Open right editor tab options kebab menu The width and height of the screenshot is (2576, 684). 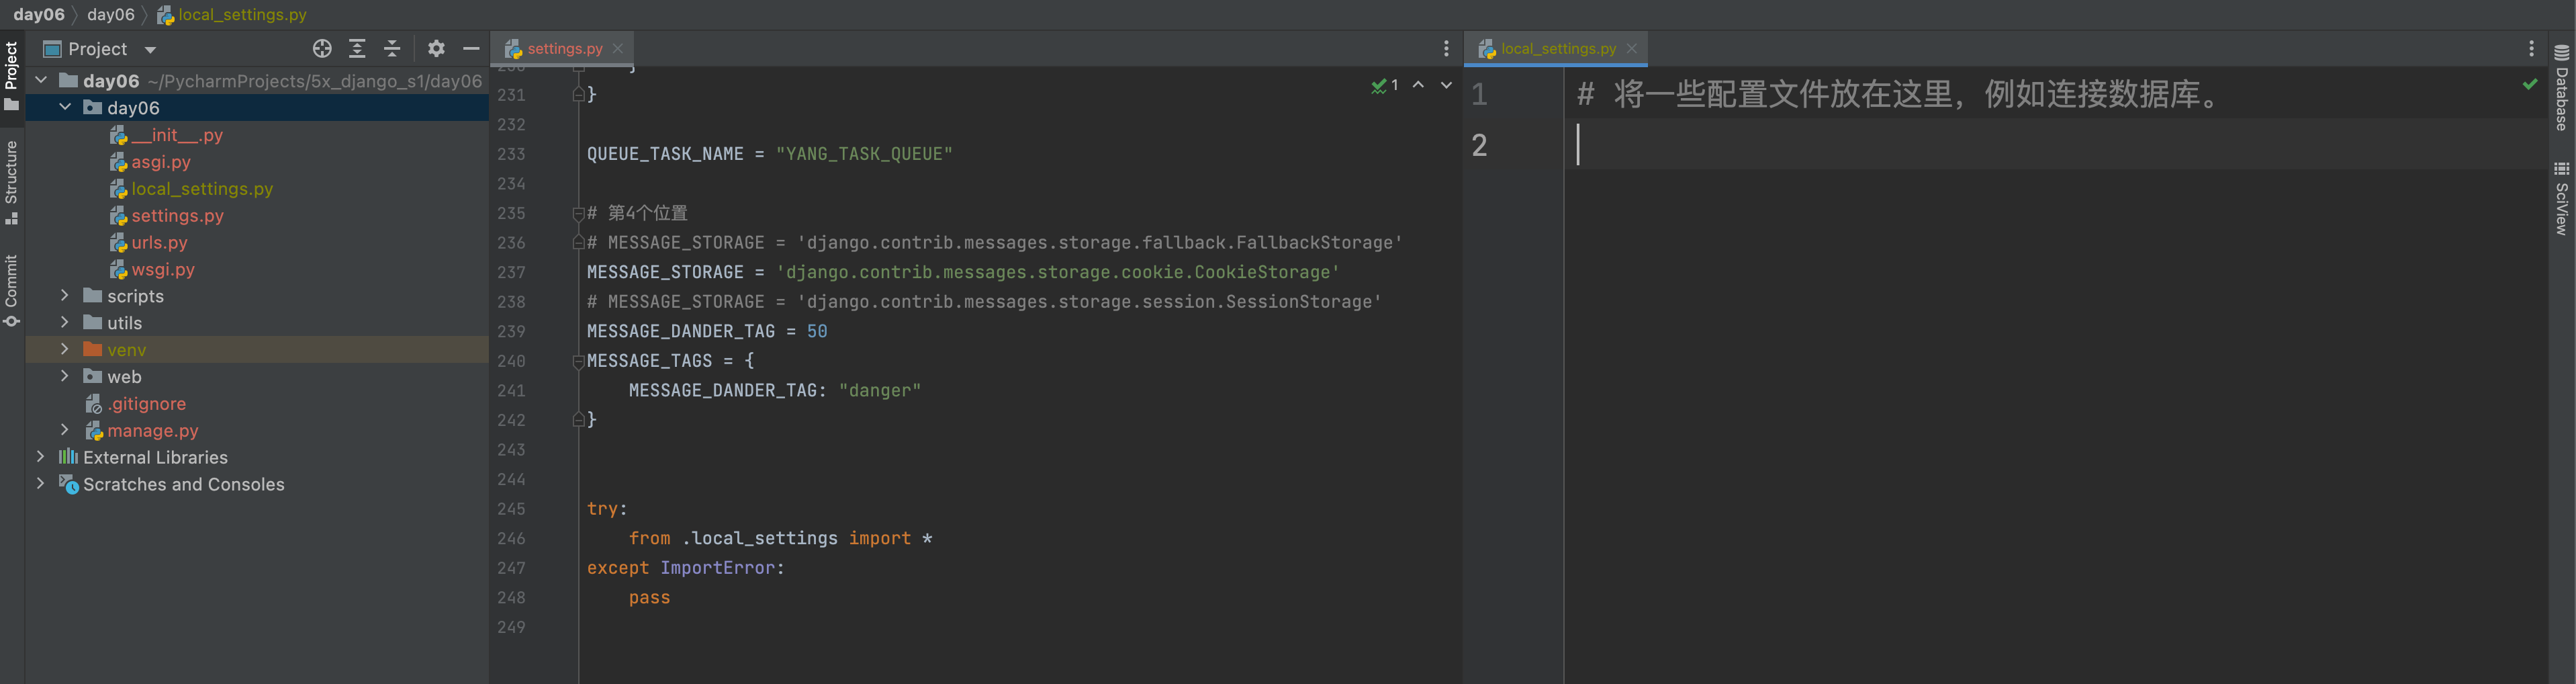pos(2531,48)
